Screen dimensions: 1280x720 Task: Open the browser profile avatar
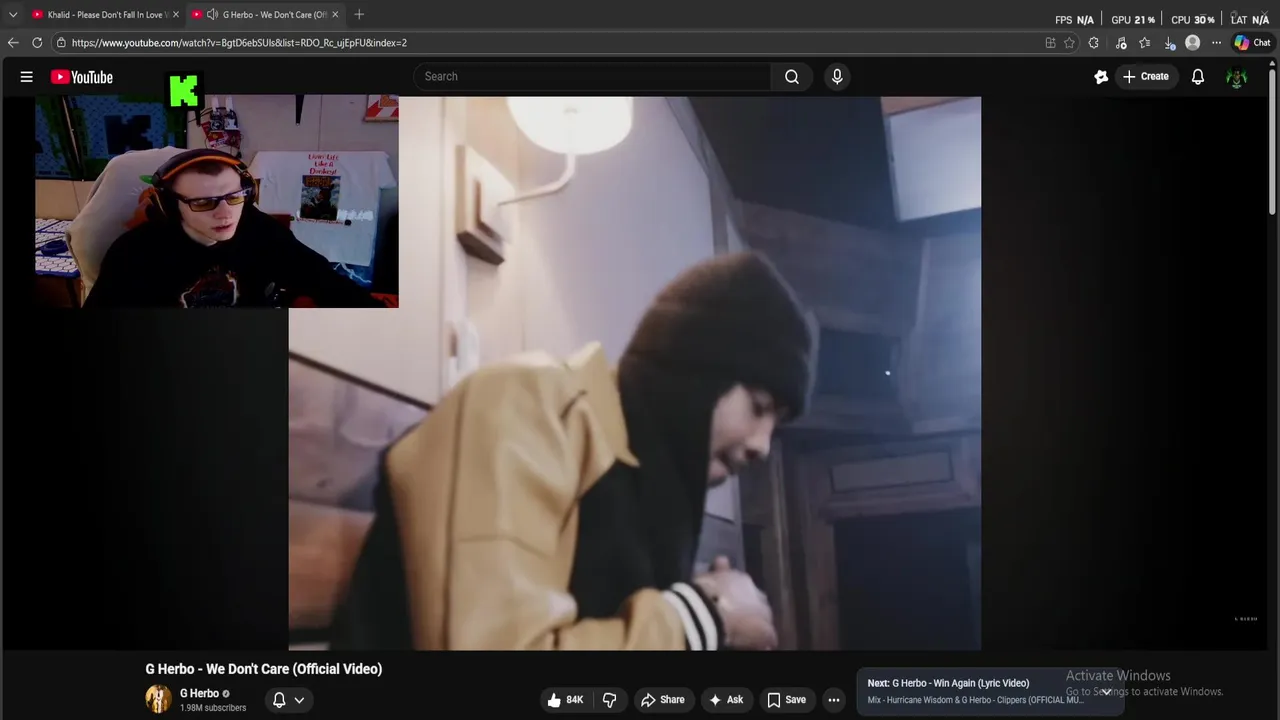(x=1192, y=43)
